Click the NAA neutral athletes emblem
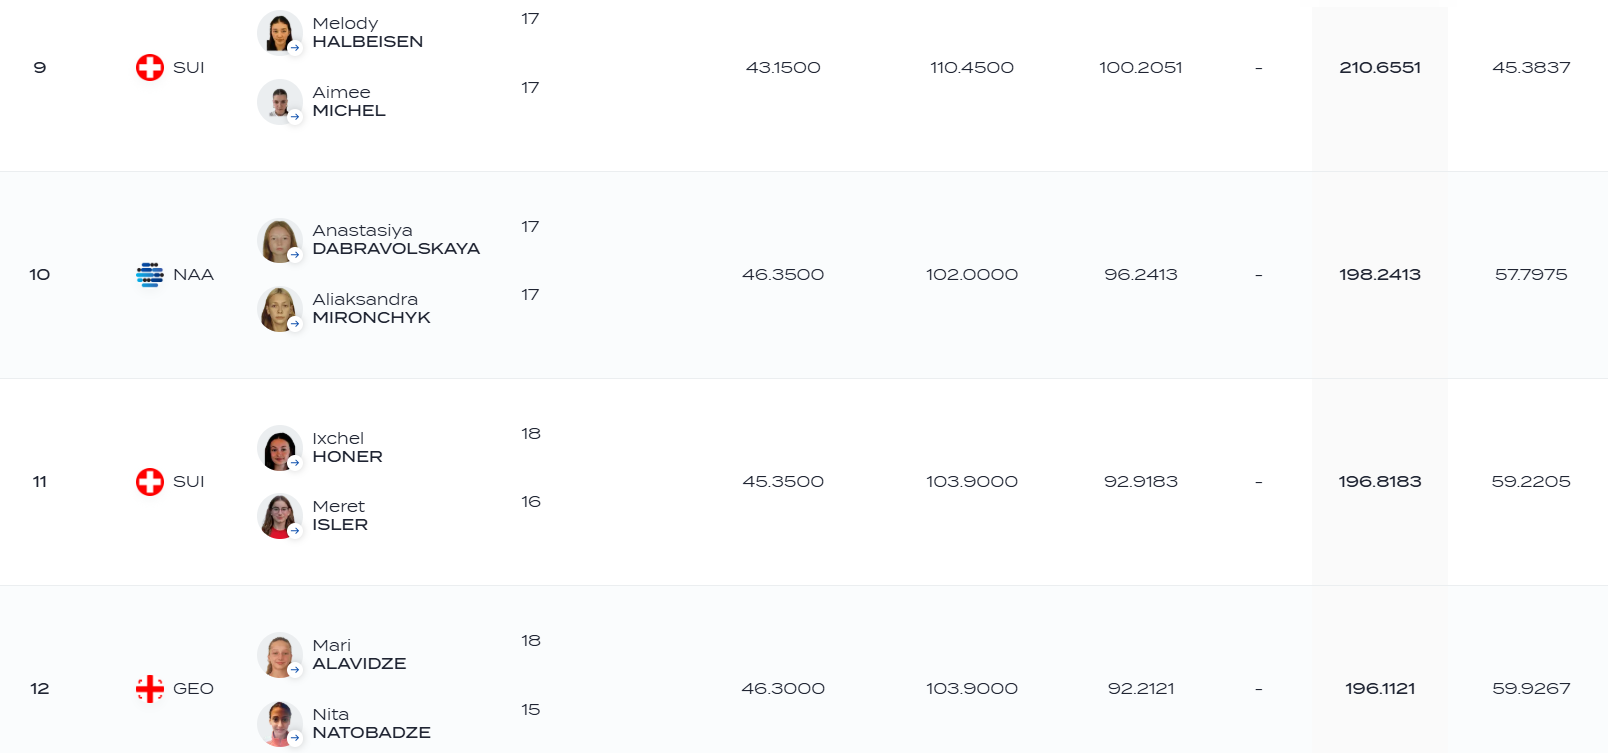The image size is (1608, 753). pos(150,274)
